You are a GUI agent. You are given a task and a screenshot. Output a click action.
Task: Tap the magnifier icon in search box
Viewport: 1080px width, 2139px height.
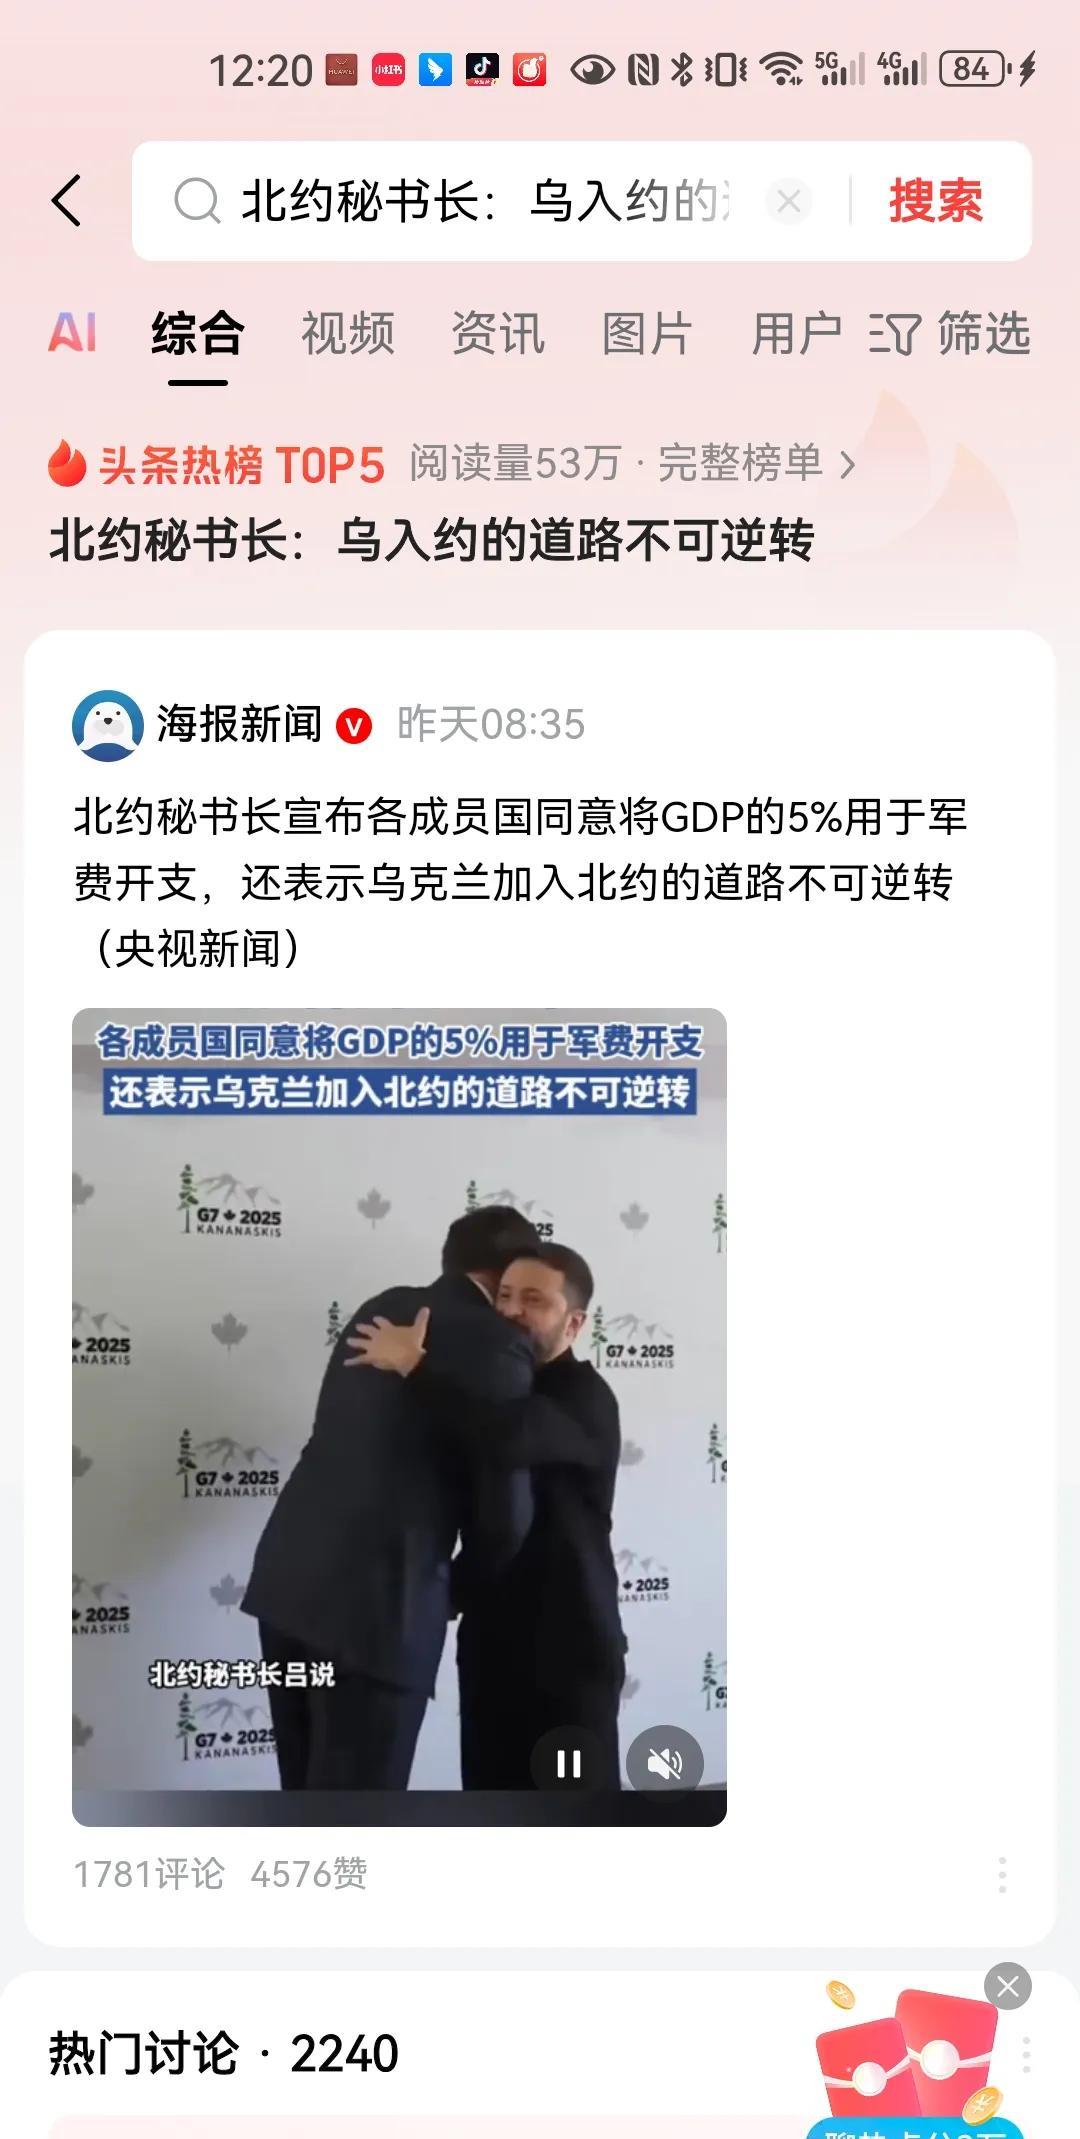coord(196,201)
